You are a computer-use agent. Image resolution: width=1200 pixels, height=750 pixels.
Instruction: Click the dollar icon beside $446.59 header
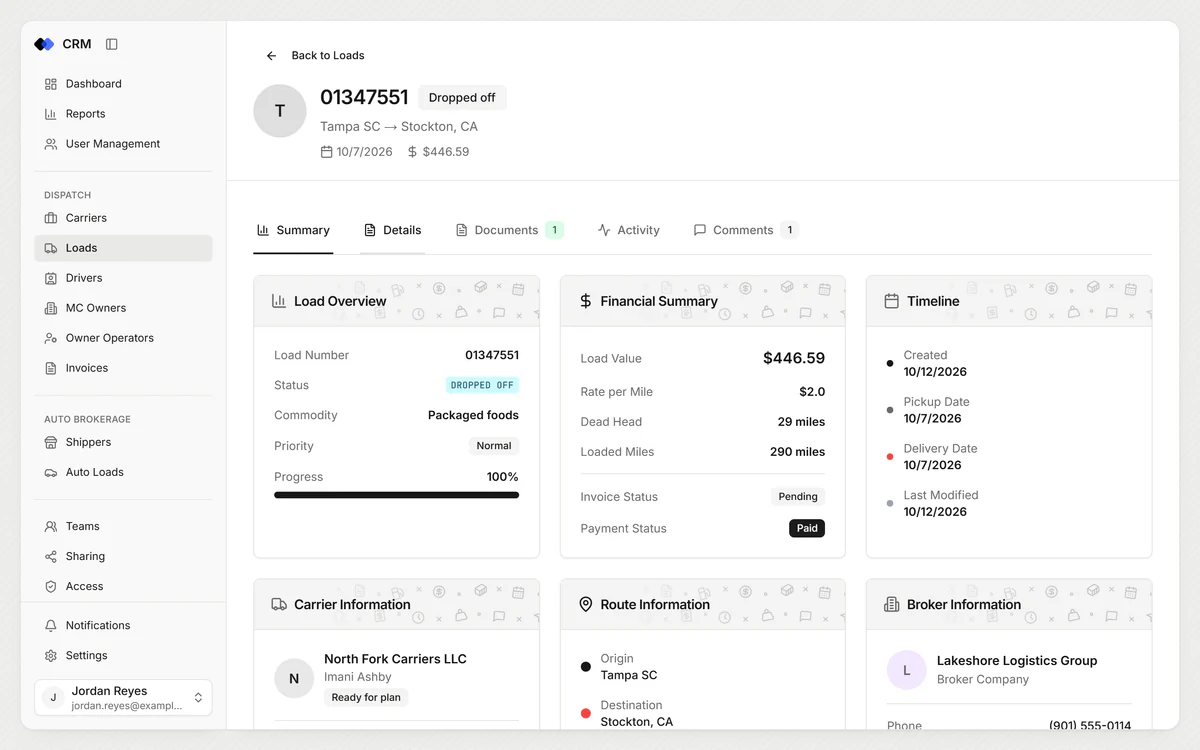click(x=412, y=152)
